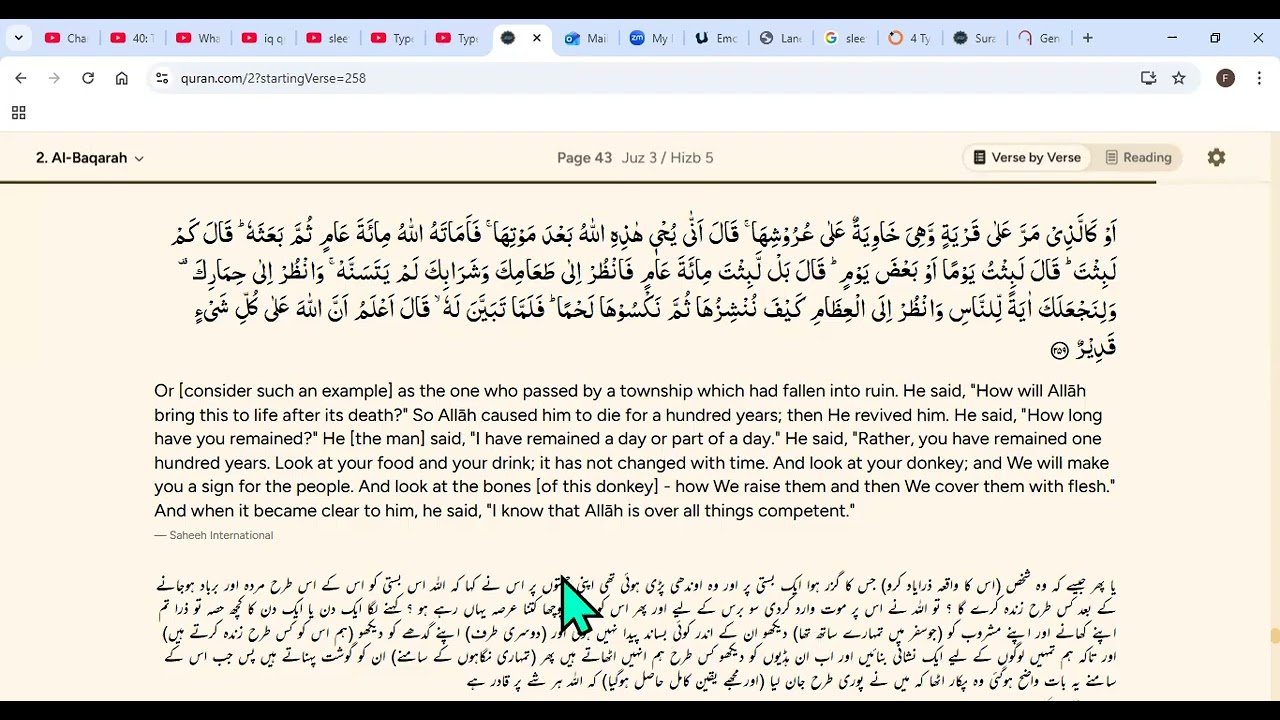Switch to the Outlook 'Mai' tab
The image size is (1280, 720).
tap(586, 38)
